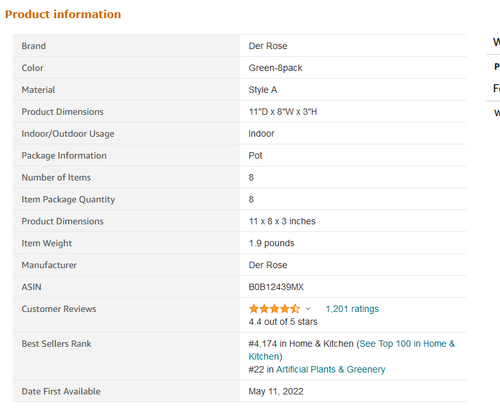Select the ASIN value B0B12439MX

(276, 287)
